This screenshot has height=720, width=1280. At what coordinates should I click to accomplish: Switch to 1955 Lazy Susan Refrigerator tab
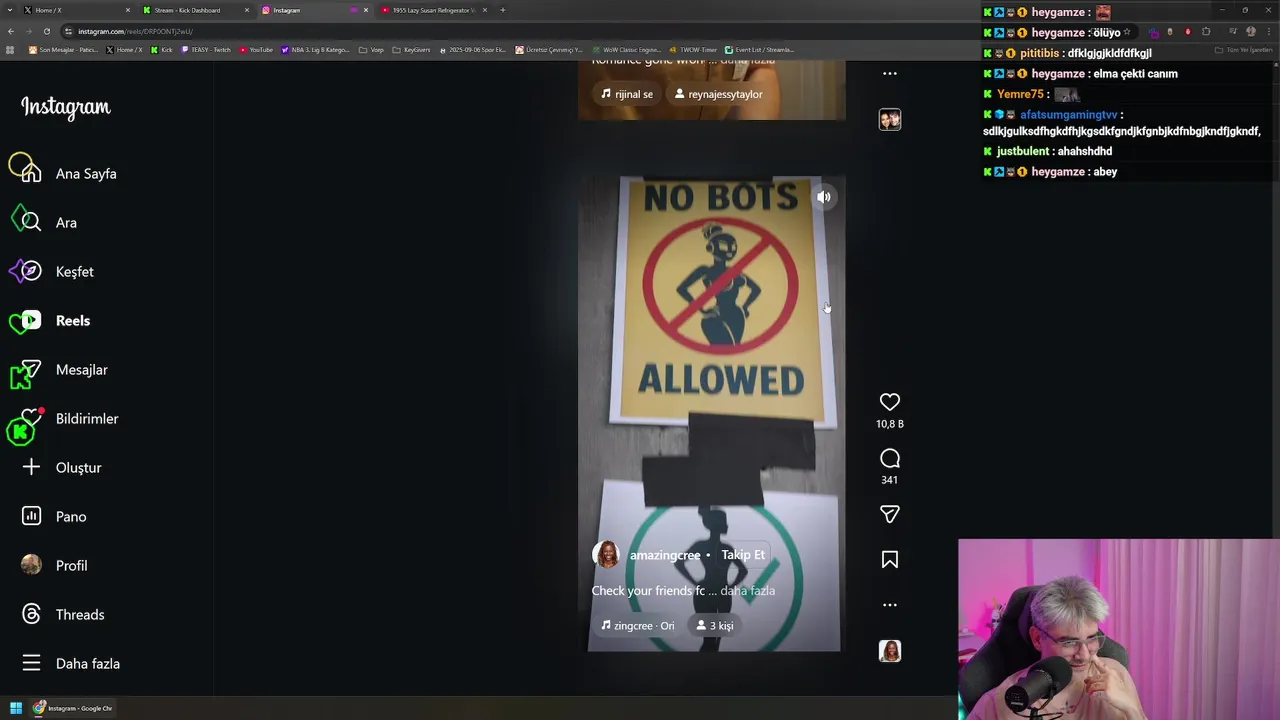[x=433, y=10]
